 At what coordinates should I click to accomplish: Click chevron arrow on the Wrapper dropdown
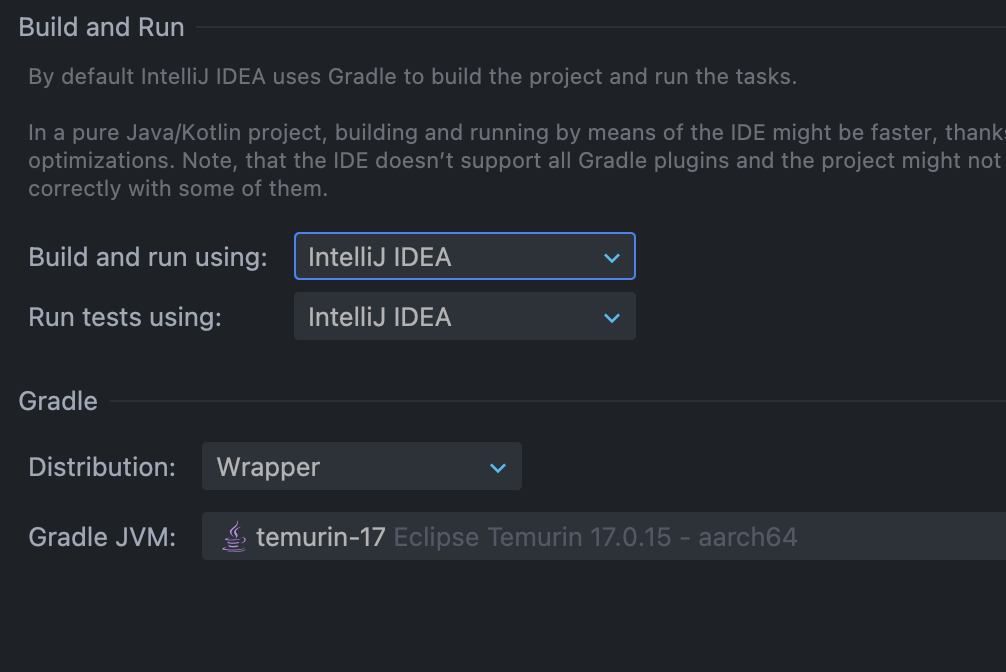click(498, 468)
